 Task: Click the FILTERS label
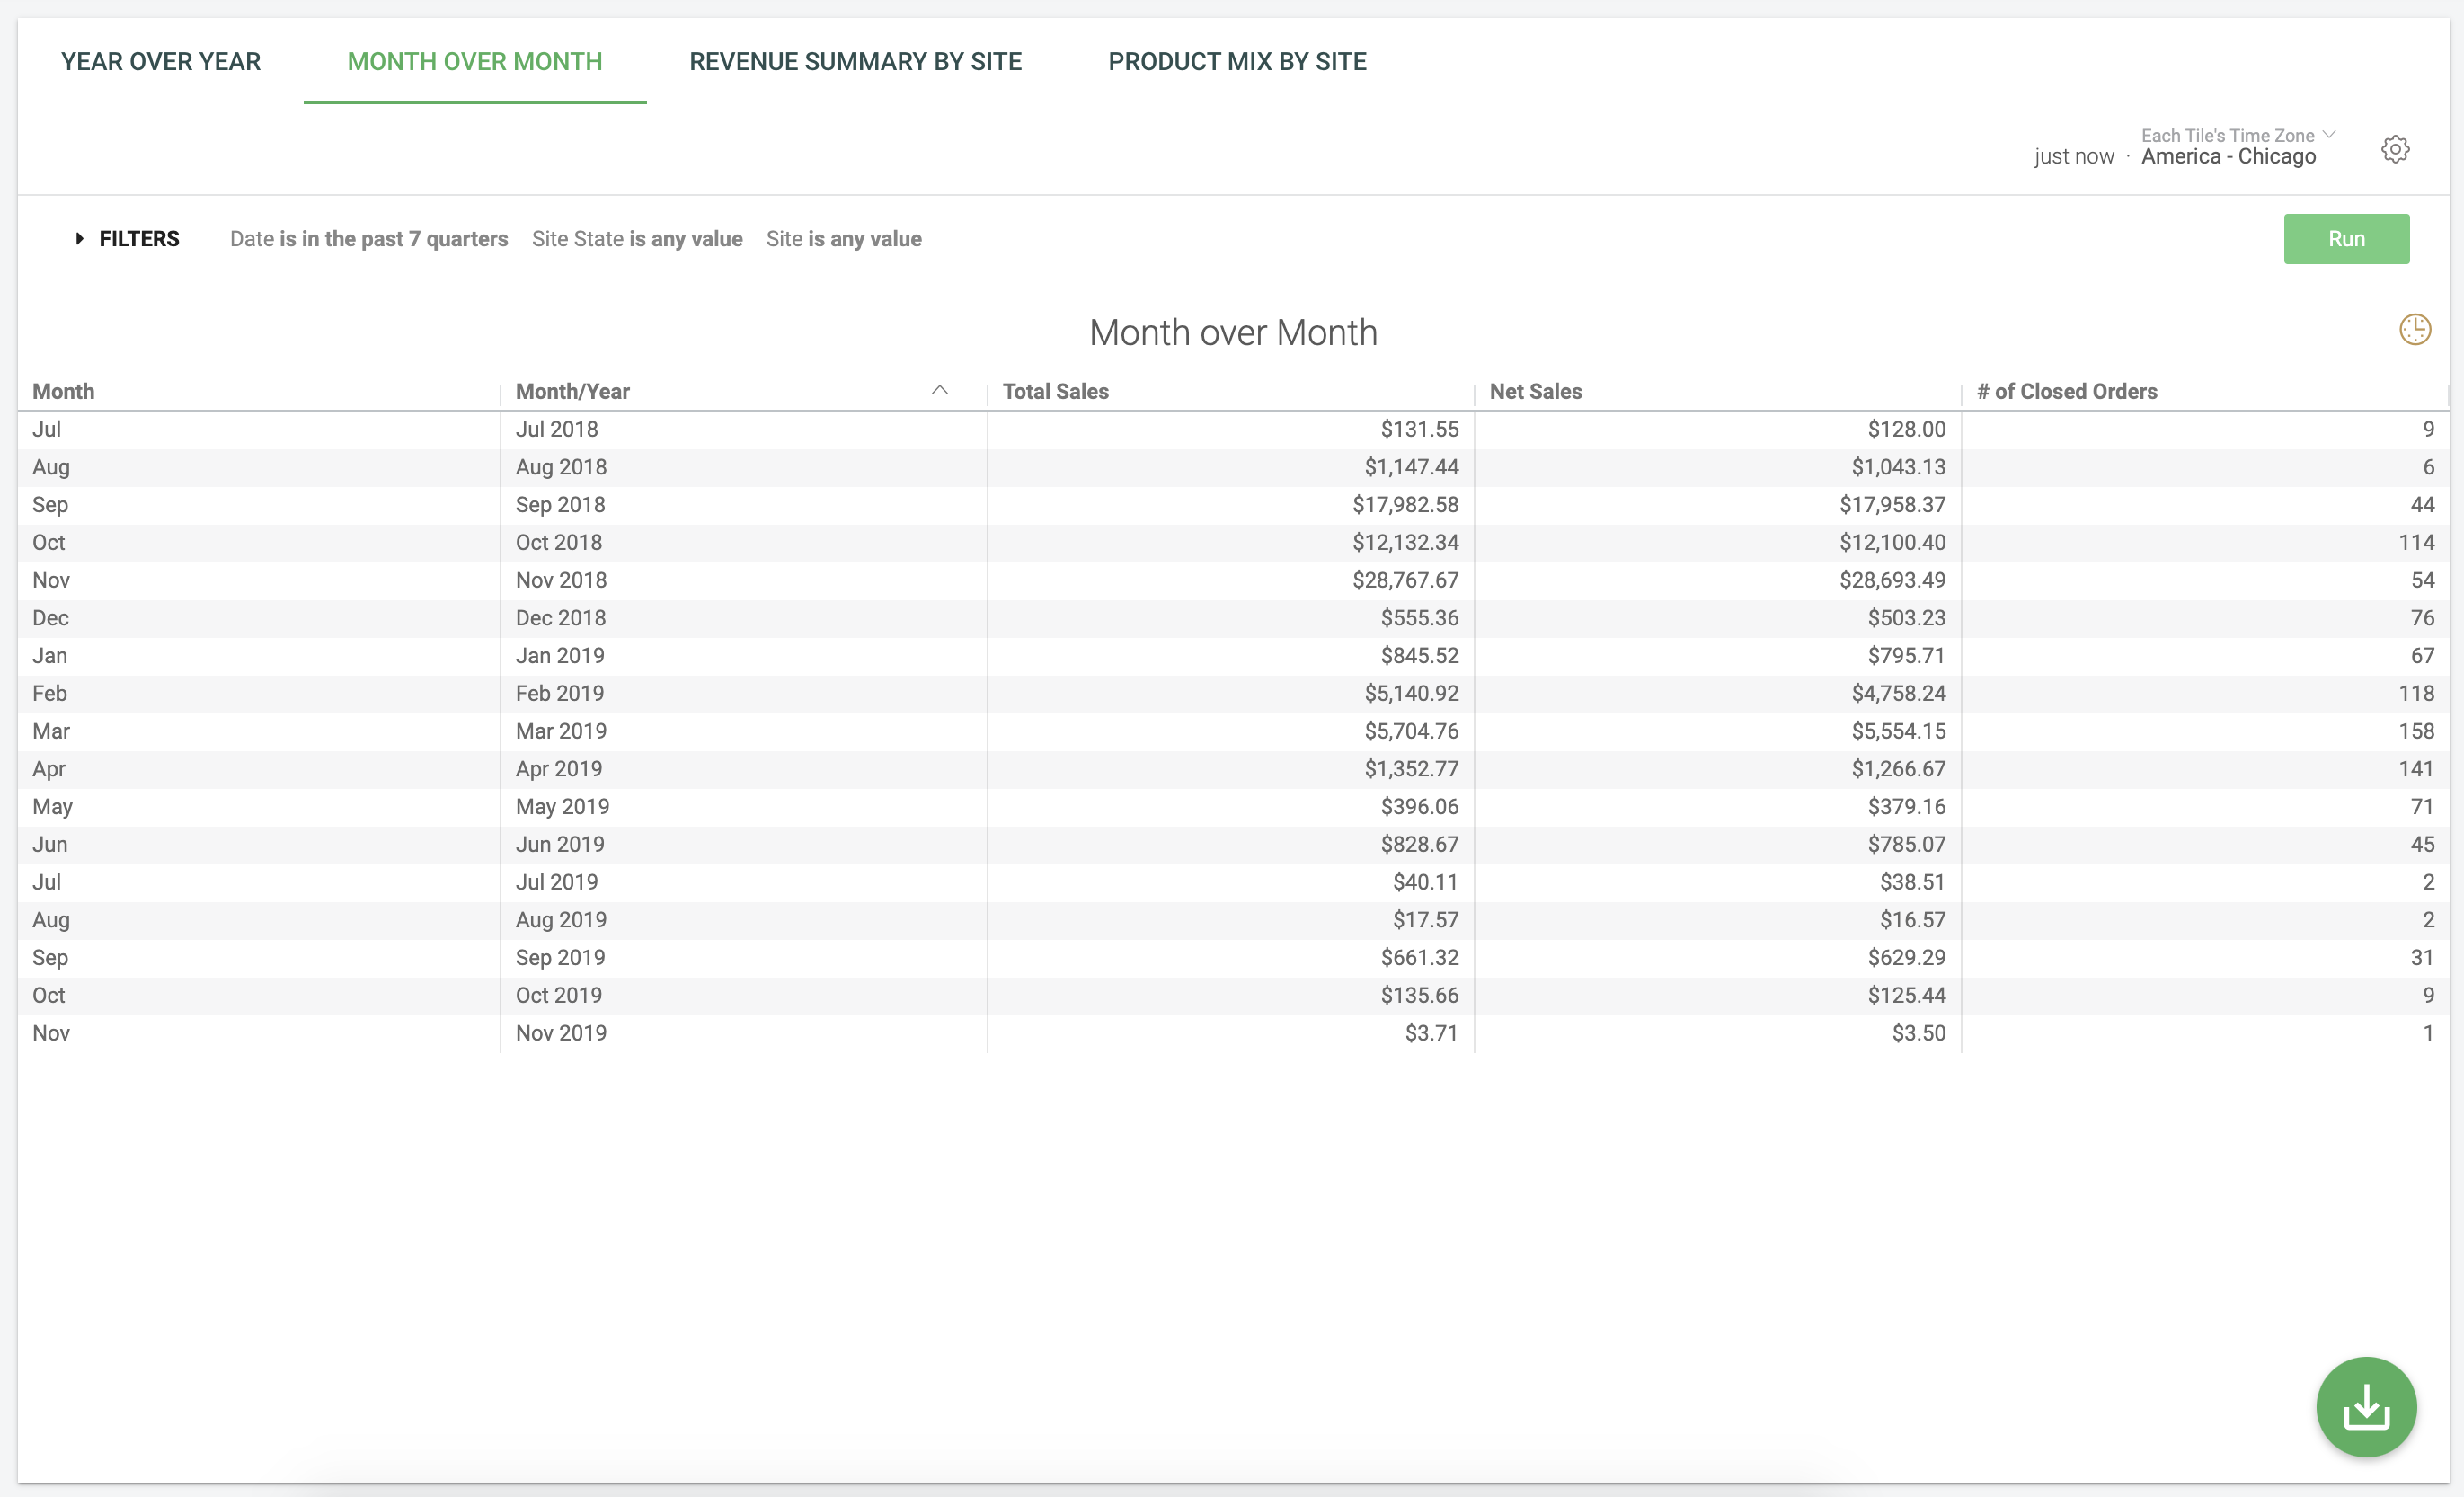coord(139,239)
